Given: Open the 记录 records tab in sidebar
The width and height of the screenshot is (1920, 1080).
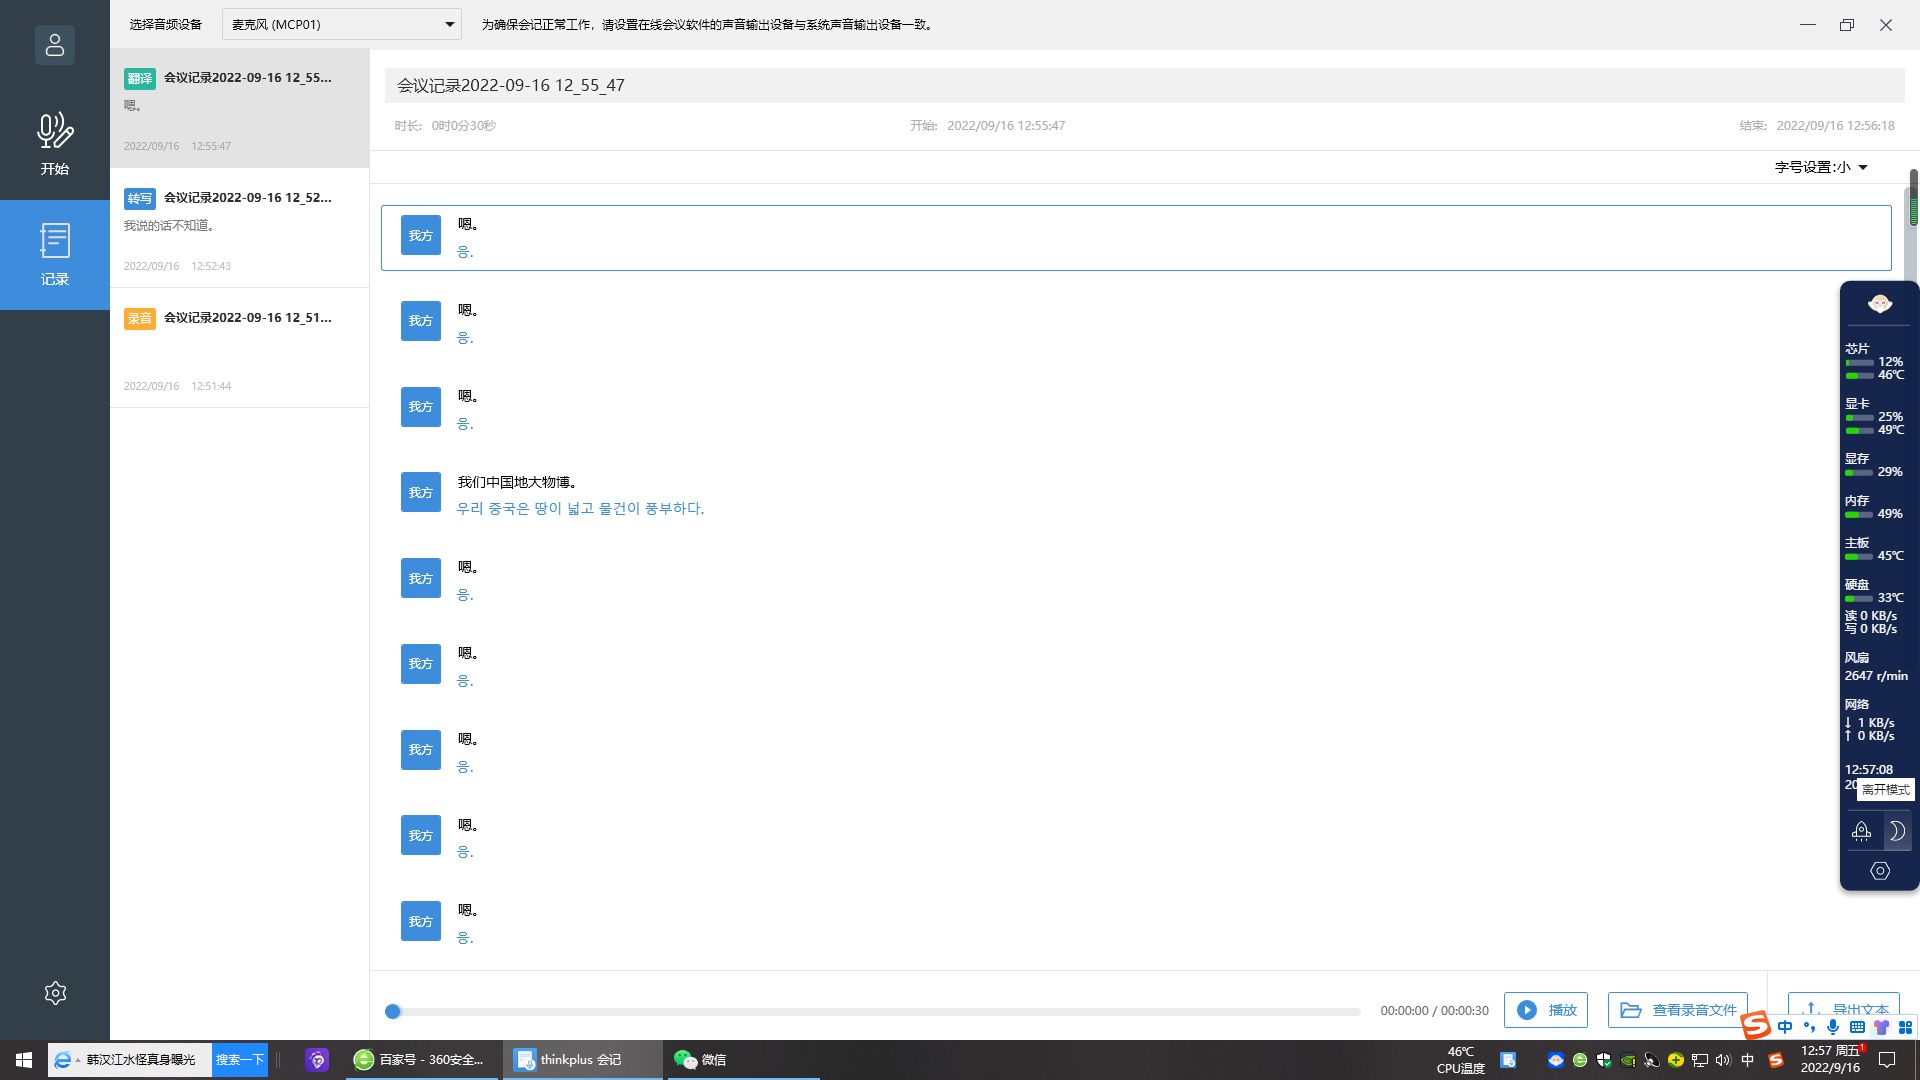Looking at the screenshot, I should pyautogui.click(x=55, y=255).
